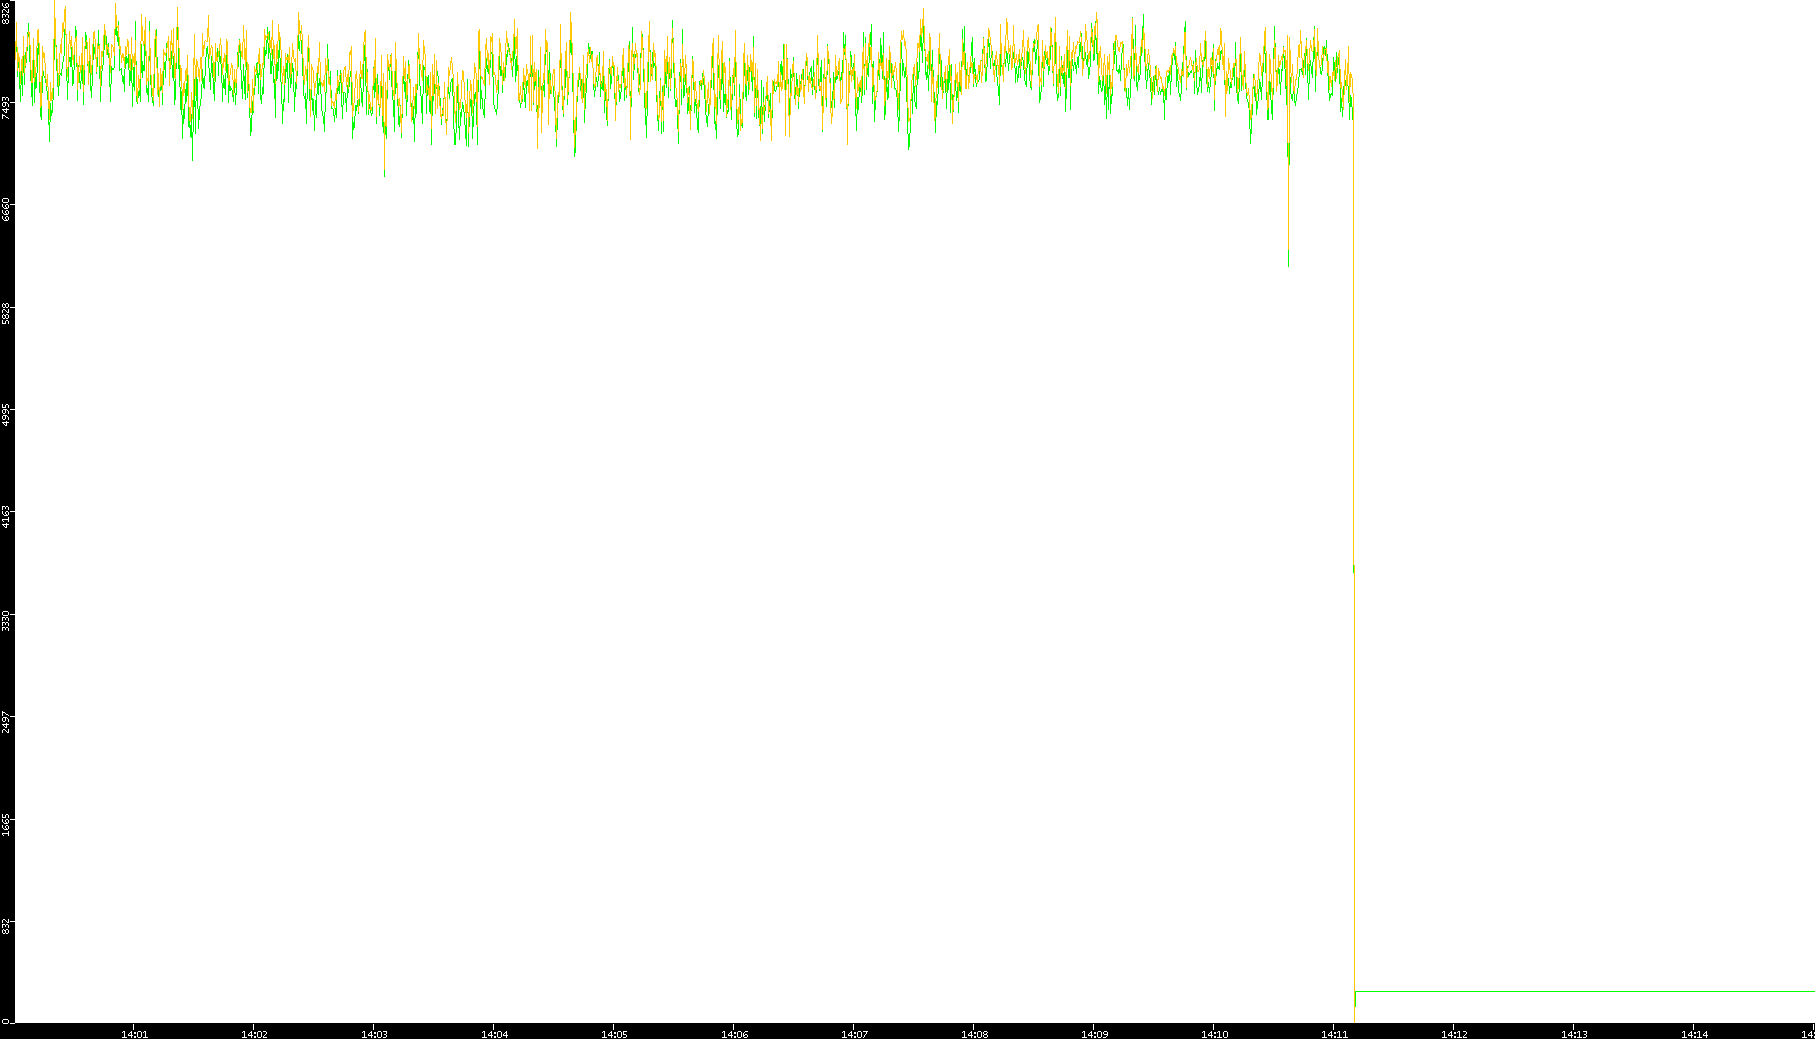Select the 14:12 time axis marker

[1454, 1033]
